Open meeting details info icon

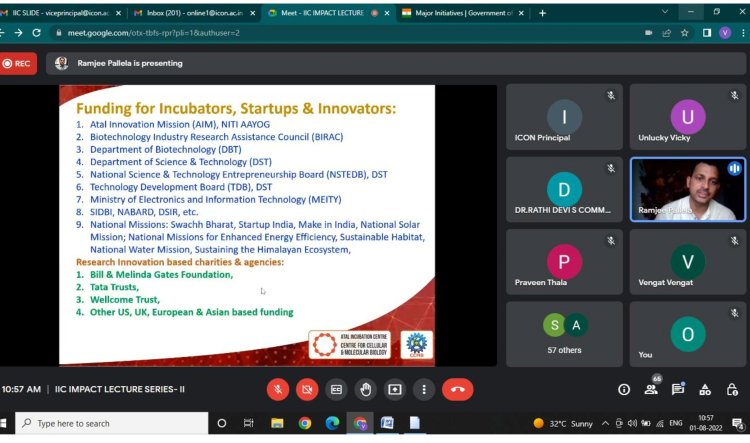click(624, 389)
